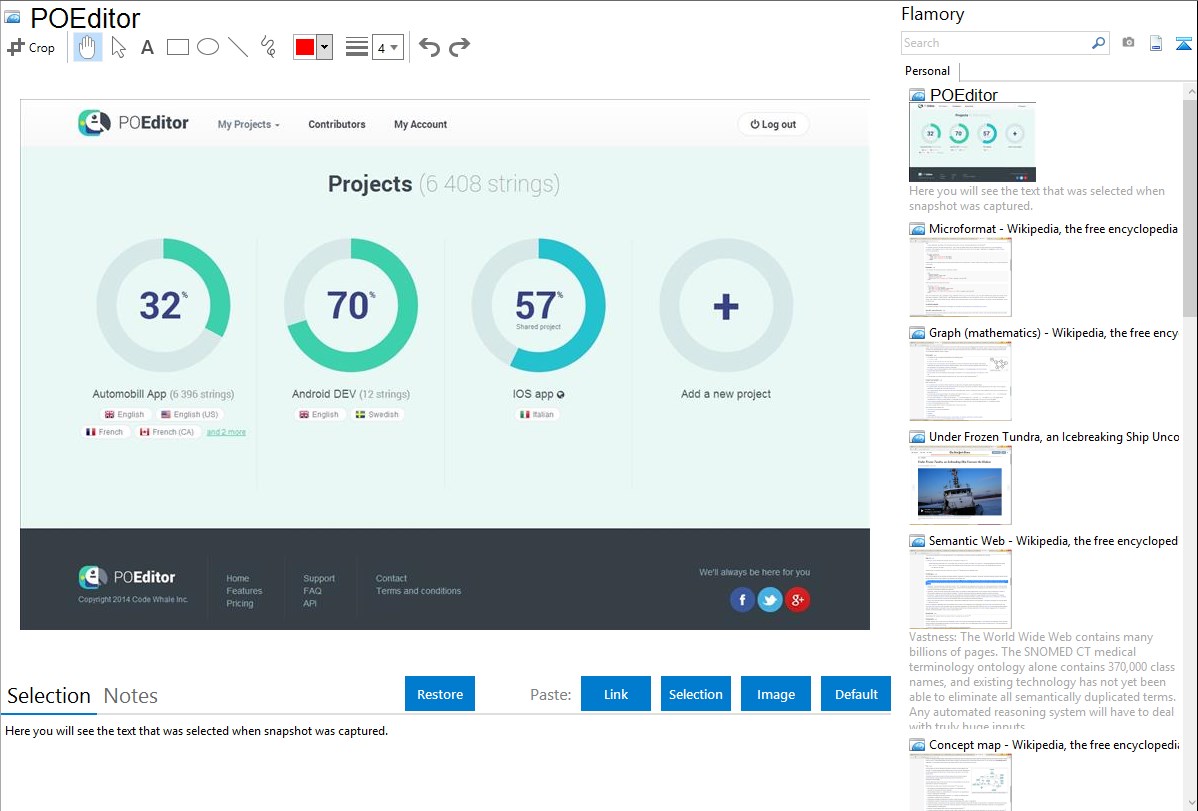The image size is (1198, 811).
Task: Select the straight line tool
Action: [x=238, y=47]
